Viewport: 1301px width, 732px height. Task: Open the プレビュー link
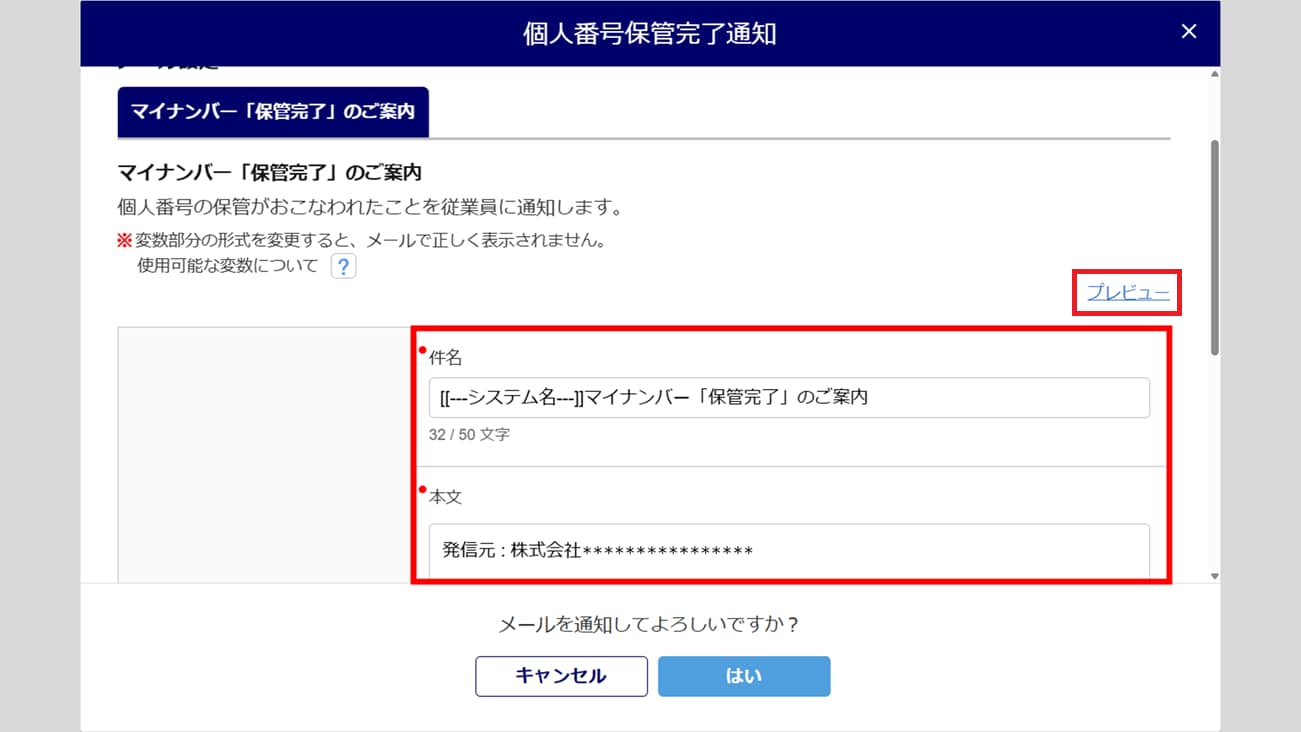pyautogui.click(x=1128, y=292)
